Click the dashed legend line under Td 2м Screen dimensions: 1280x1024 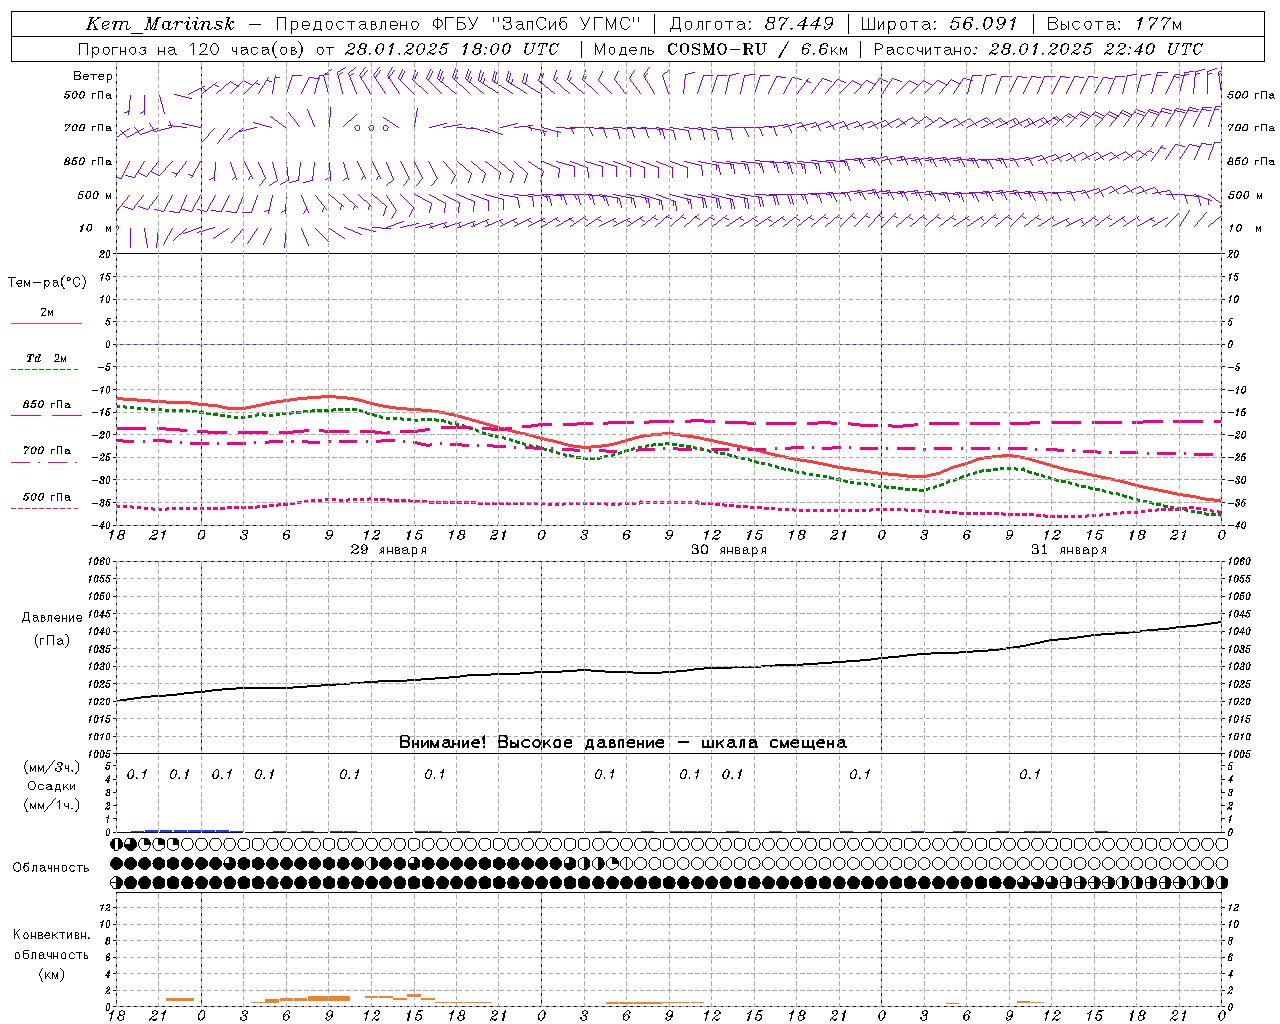point(46,370)
